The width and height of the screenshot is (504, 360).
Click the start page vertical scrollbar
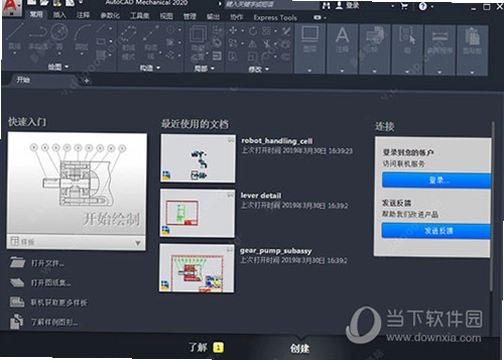(x=492, y=207)
